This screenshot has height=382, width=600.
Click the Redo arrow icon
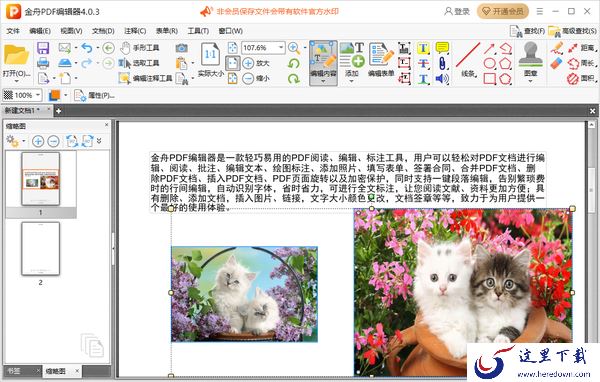(x=87, y=63)
